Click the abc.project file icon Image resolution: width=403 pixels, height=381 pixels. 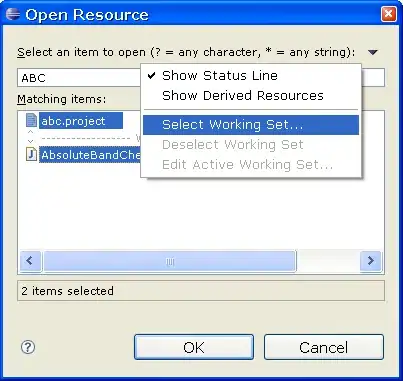(31, 120)
